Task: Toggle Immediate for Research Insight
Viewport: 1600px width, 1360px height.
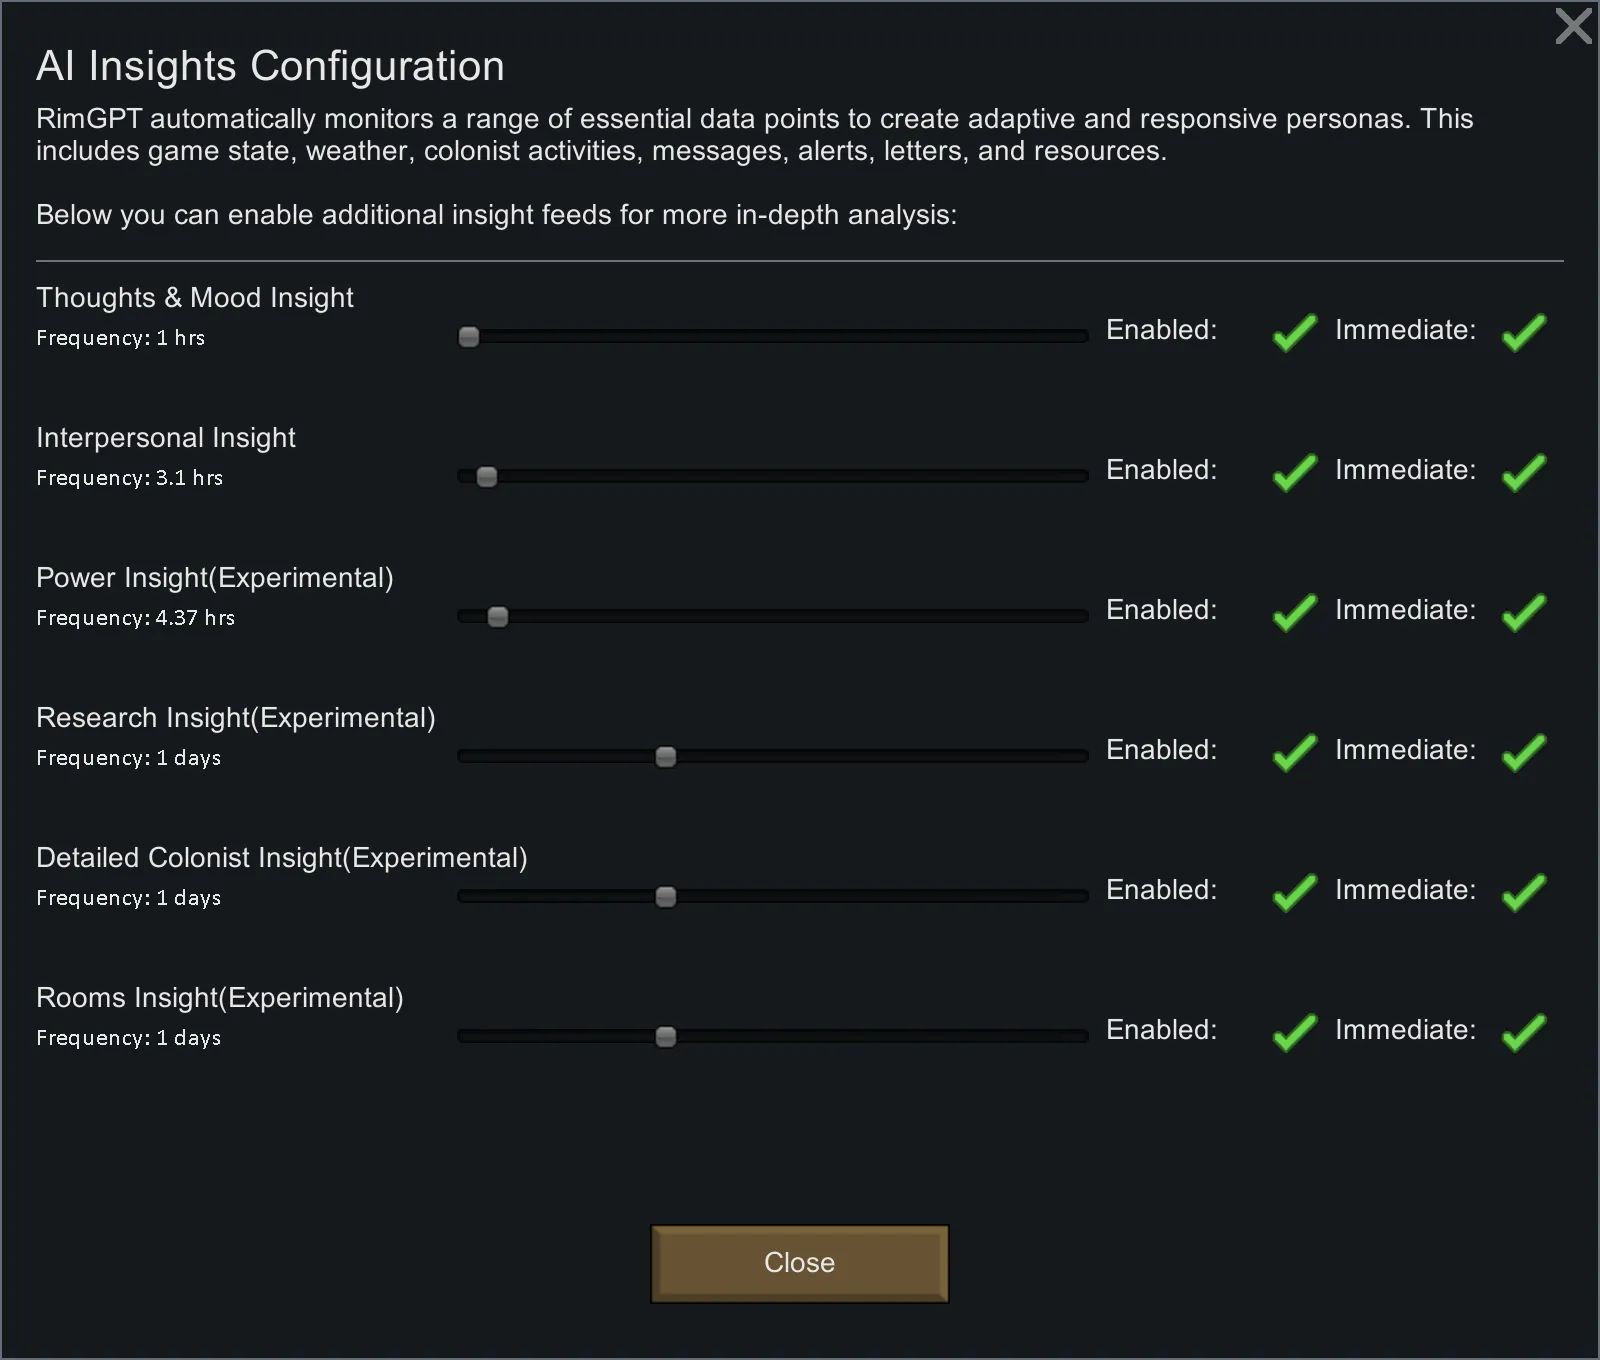Action: [1523, 752]
